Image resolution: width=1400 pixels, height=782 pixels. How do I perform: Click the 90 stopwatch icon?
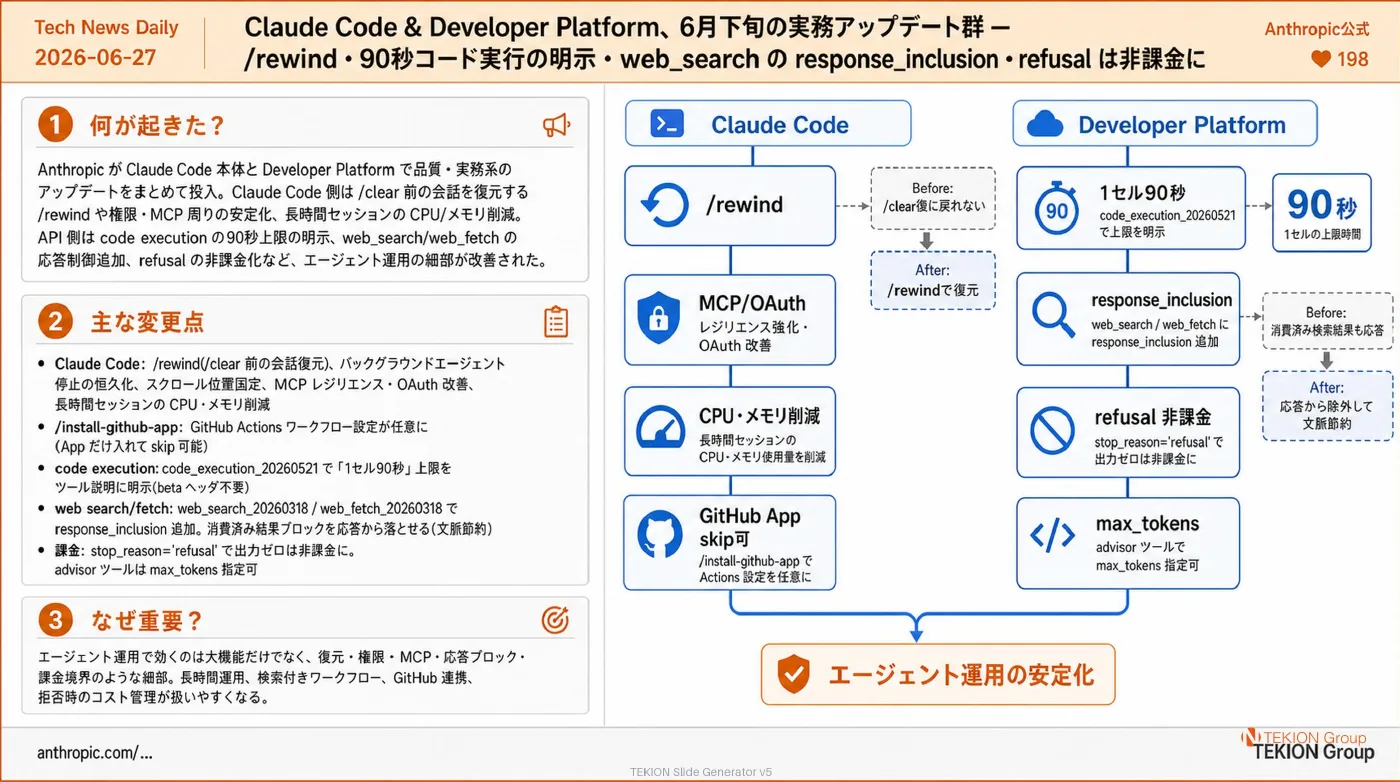click(1057, 208)
